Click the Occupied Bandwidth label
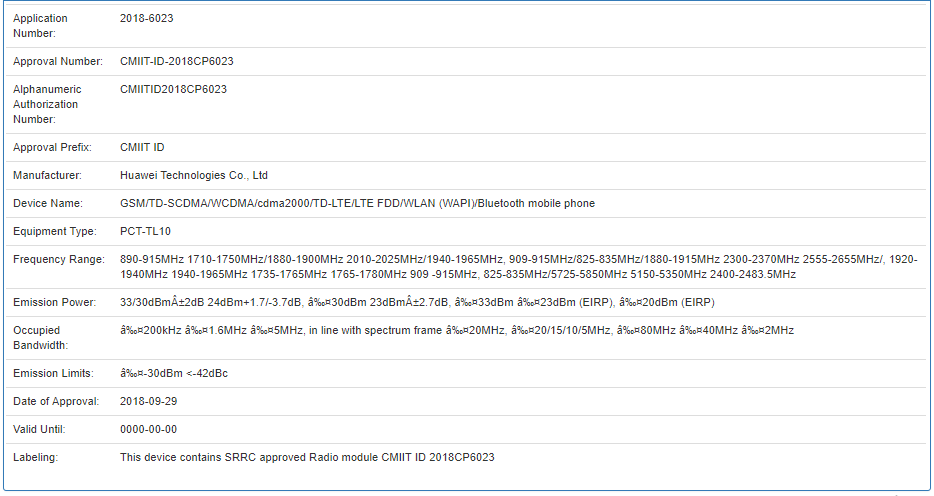The image size is (934, 496). (41, 338)
